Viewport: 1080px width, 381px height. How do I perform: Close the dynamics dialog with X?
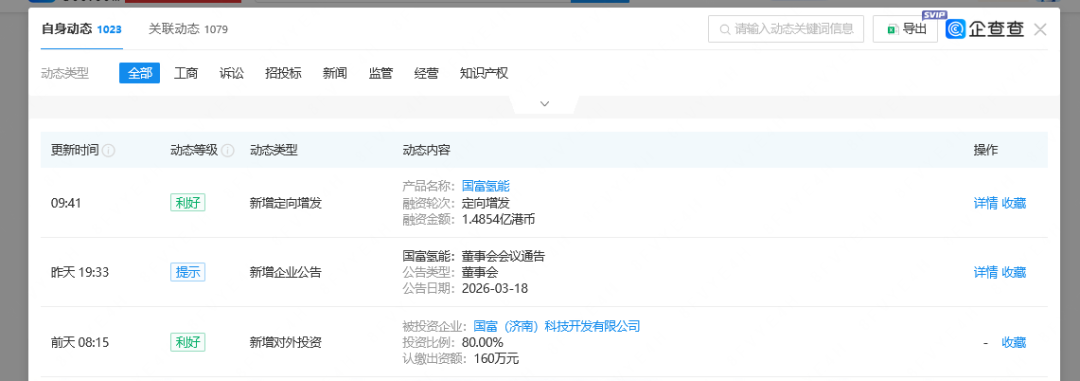point(1040,29)
